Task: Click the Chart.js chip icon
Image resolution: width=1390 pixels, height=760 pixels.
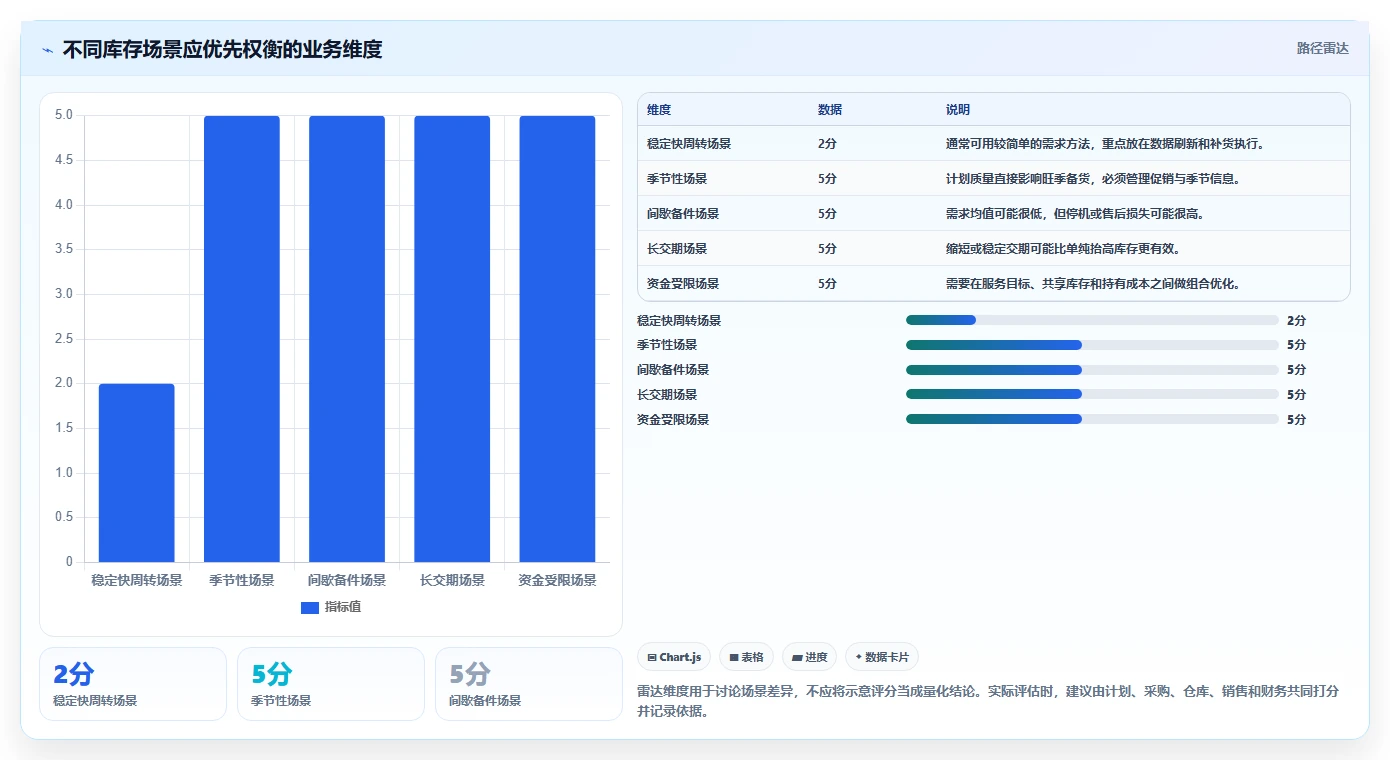Action: click(652, 657)
